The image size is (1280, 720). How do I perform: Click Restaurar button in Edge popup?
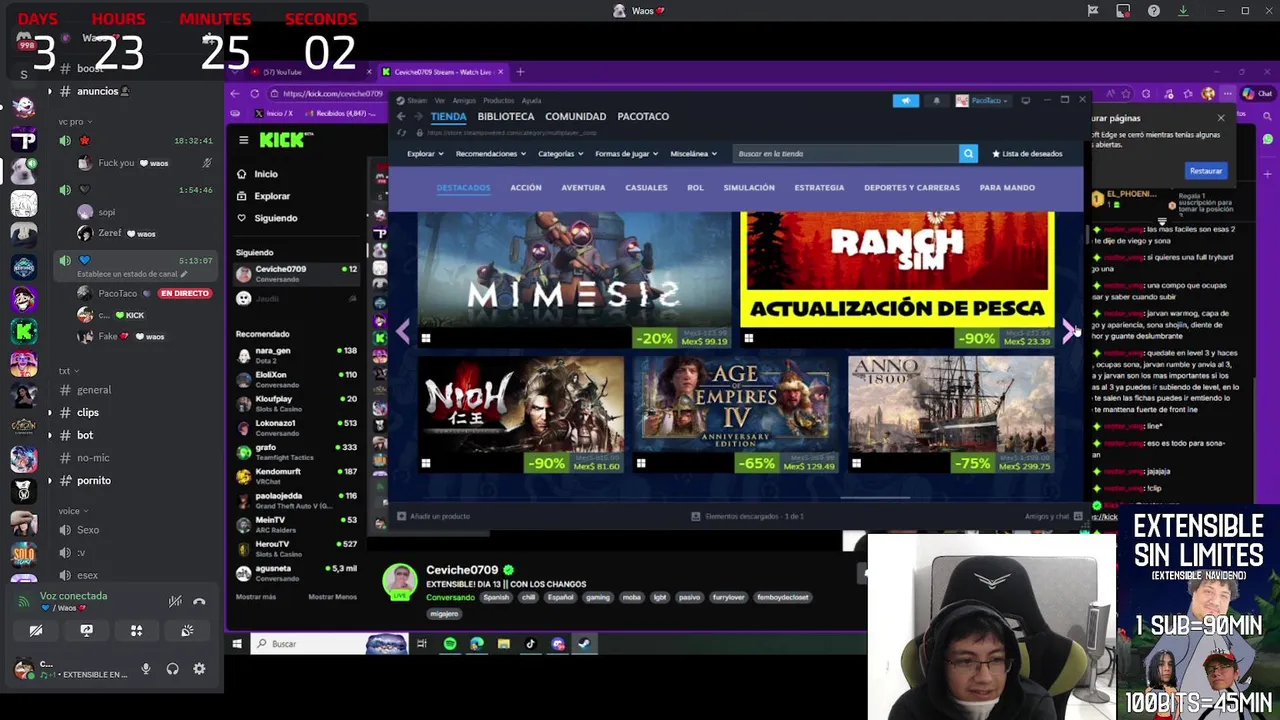click(x=1206, y=171)
